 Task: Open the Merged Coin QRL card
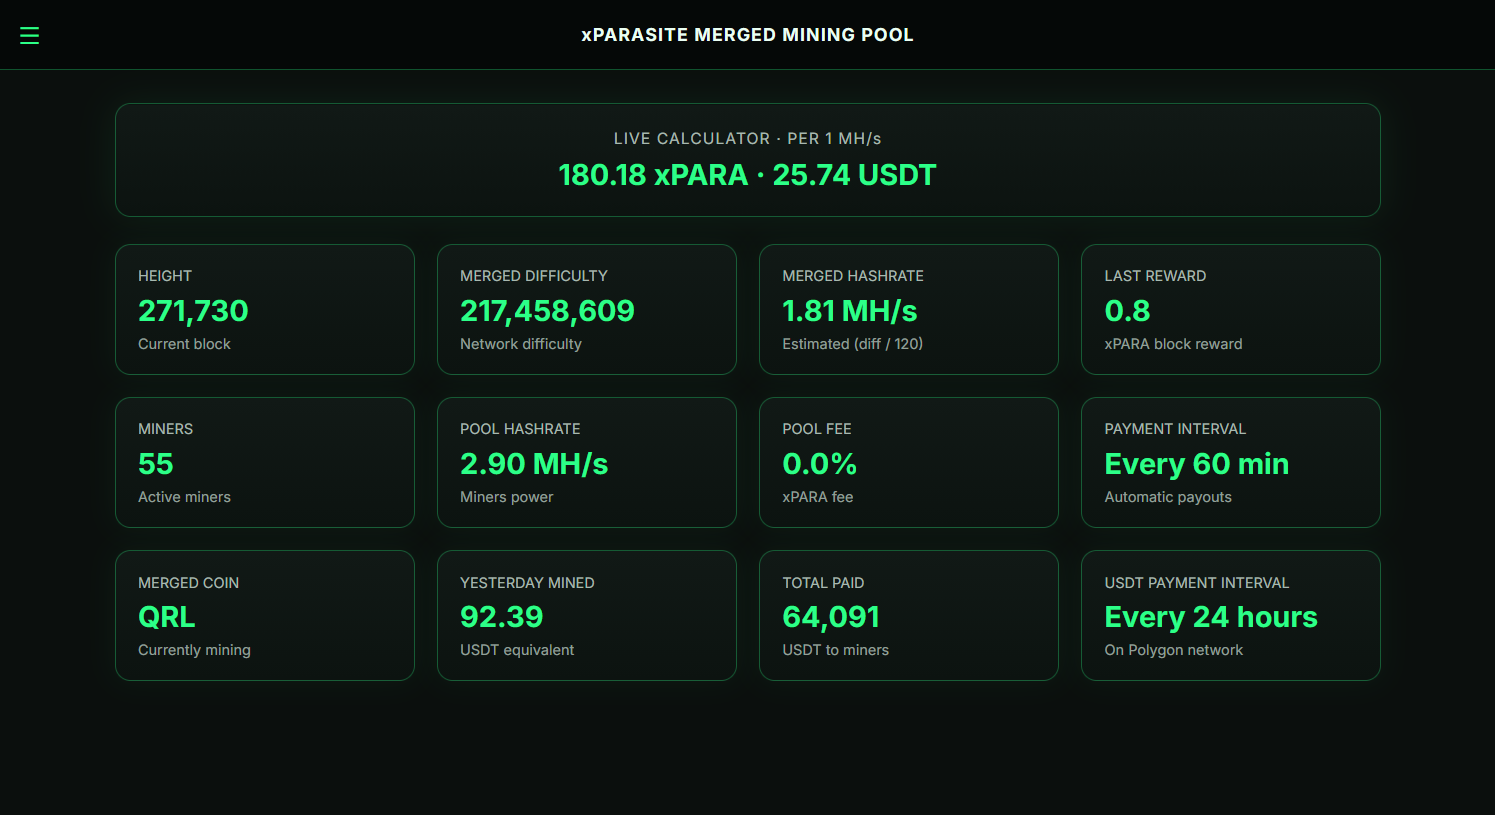coord(264,615)
